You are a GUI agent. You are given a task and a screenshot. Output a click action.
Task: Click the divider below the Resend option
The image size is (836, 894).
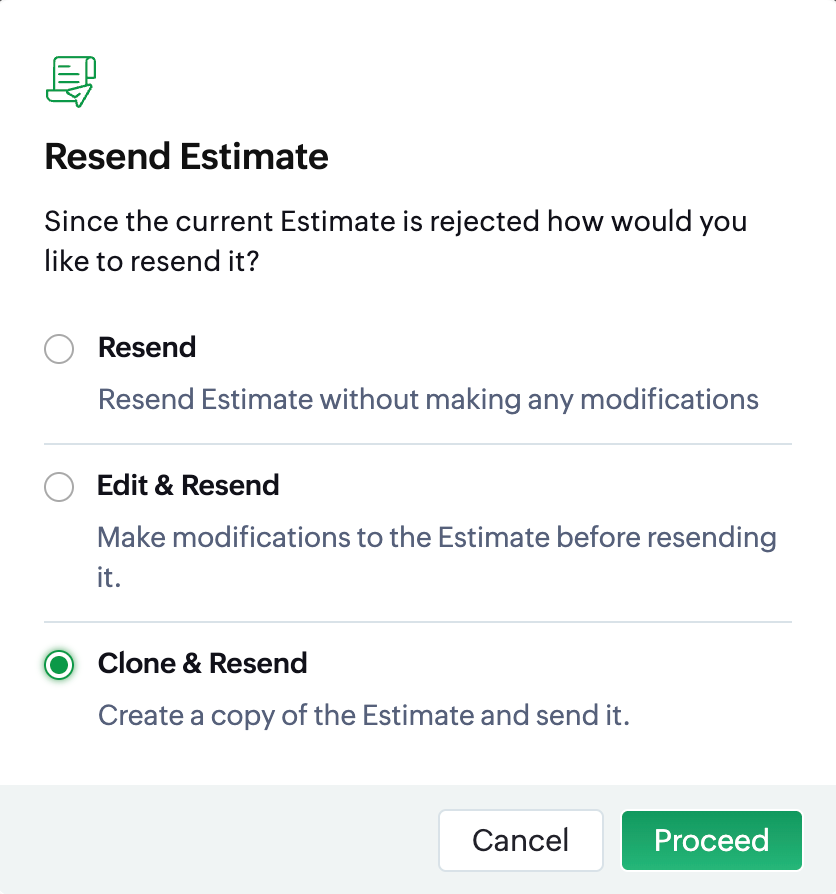(x=417, y=443)
